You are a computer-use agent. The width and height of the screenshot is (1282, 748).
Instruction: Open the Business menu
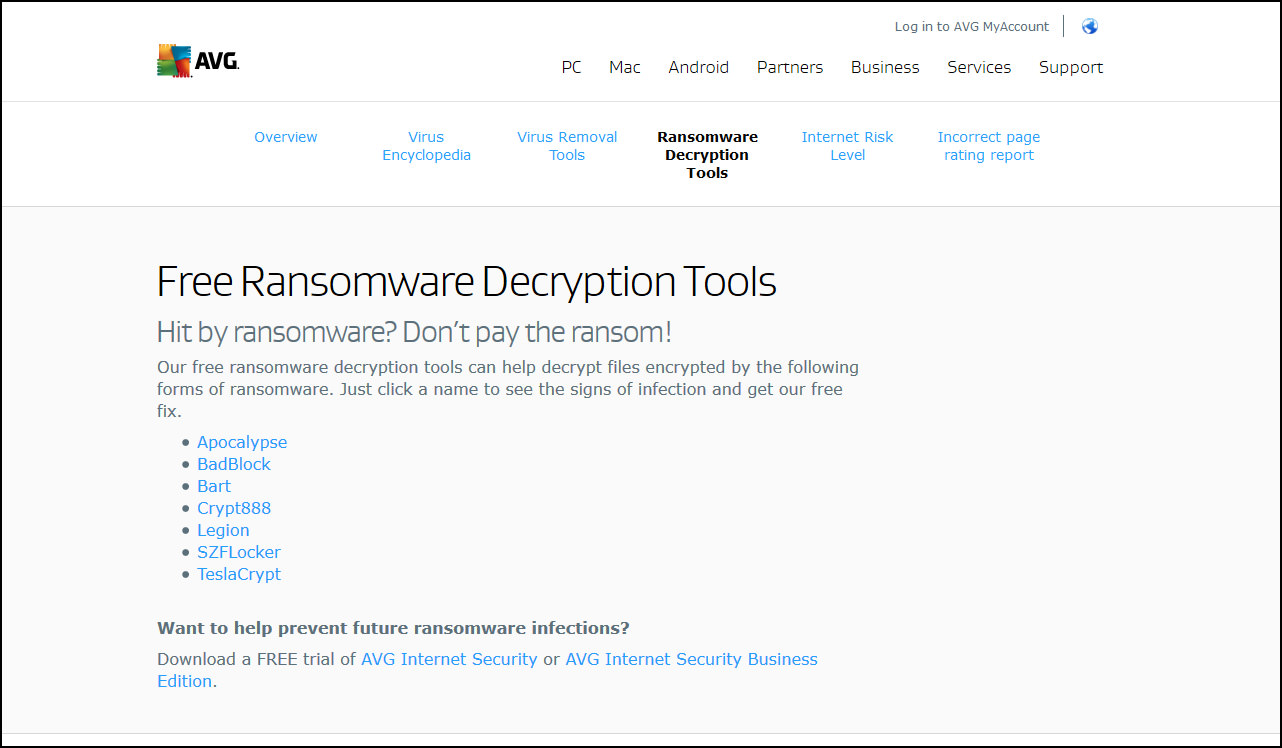click(885, 67)
